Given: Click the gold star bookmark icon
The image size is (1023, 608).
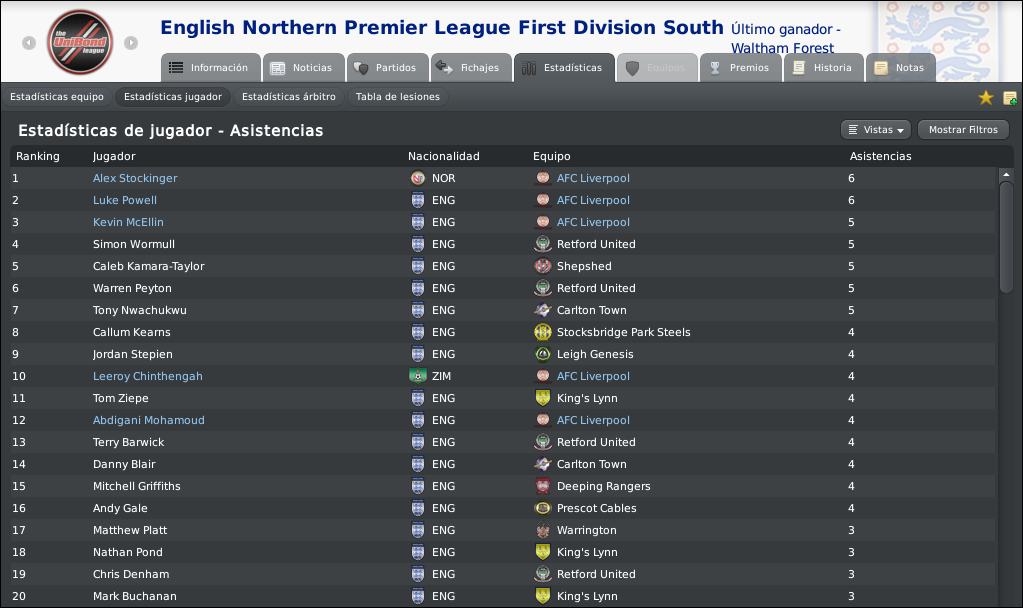Looking at the screenshot, I should point(986,98).
